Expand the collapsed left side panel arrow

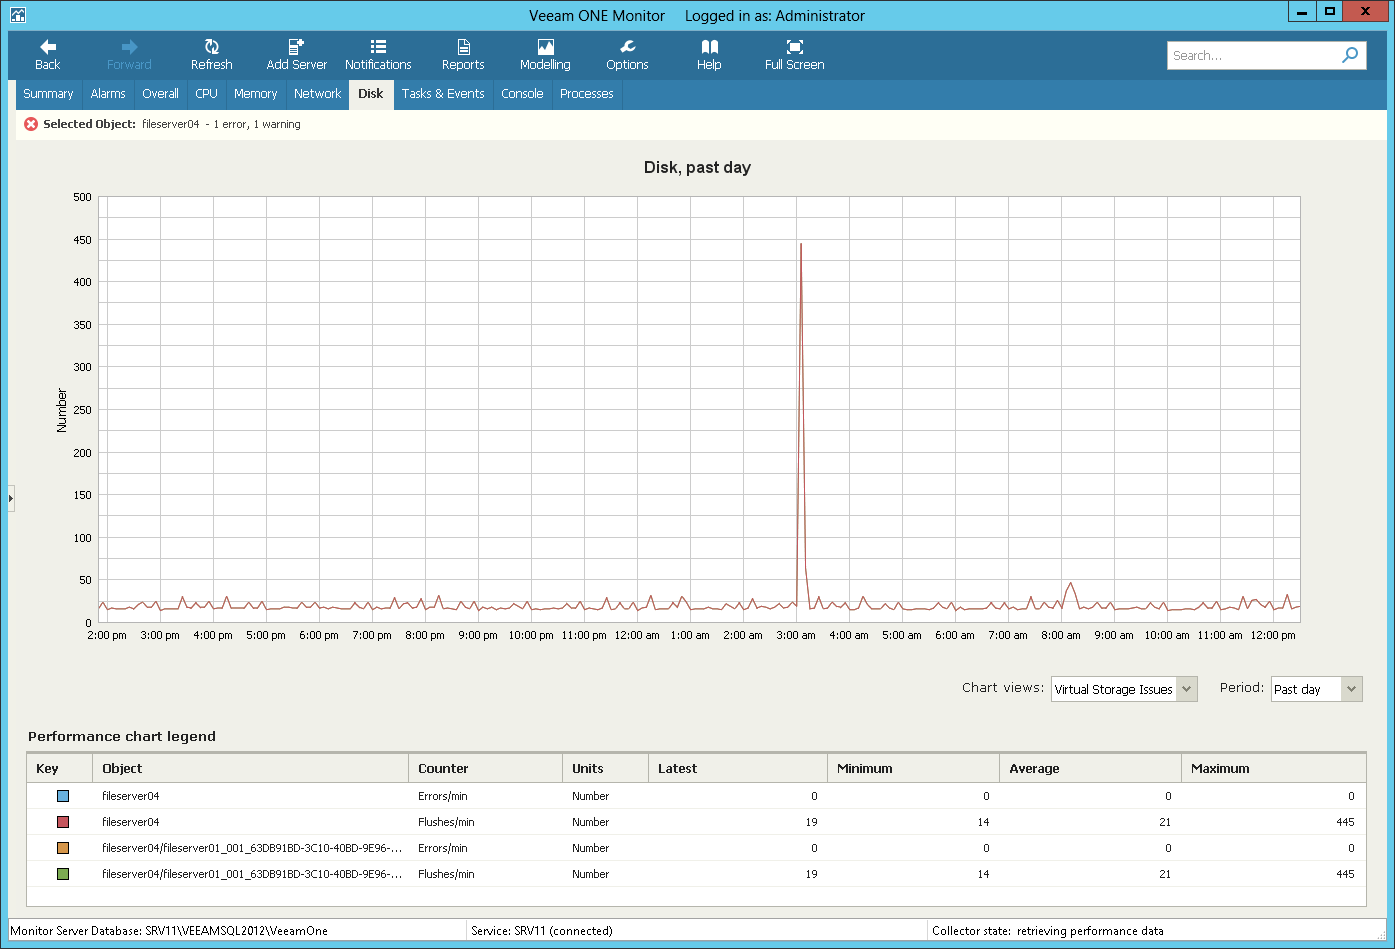pyautogui.click(x=11, y=497)
